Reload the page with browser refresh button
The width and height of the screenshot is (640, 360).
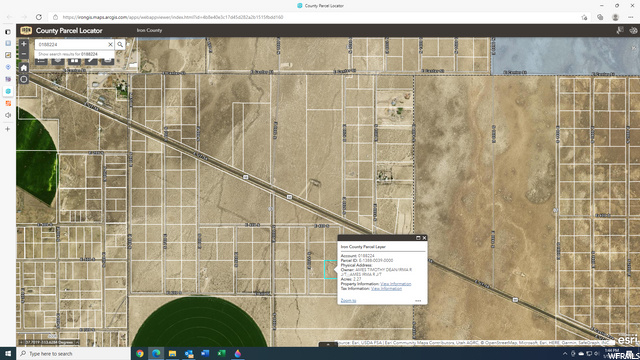39,17
